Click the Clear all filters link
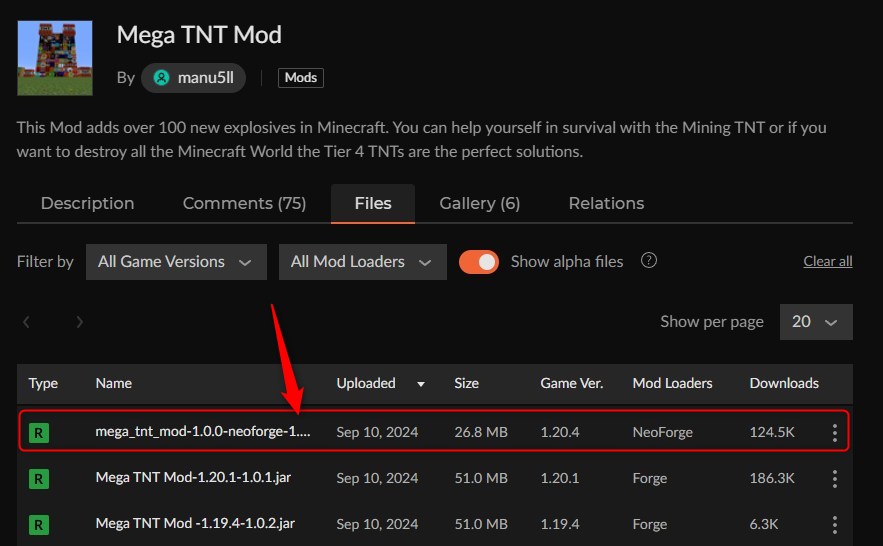 (x=827, y=261)
